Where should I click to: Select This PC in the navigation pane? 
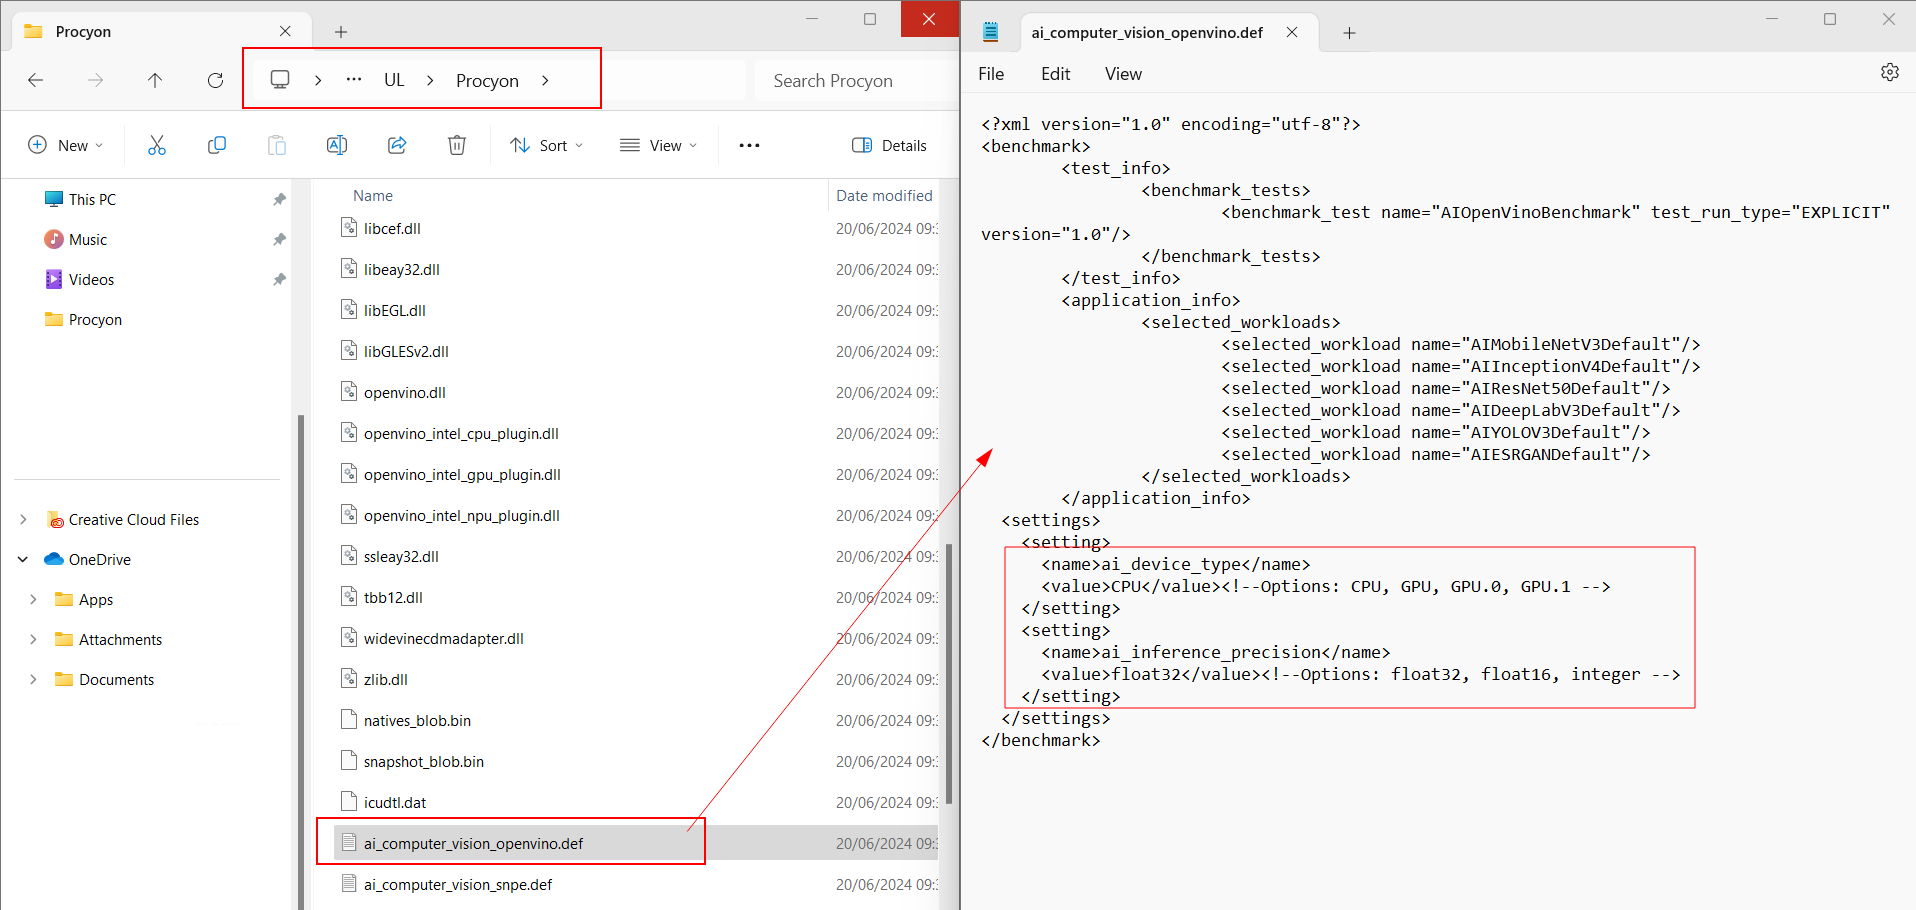pos(92,199)
